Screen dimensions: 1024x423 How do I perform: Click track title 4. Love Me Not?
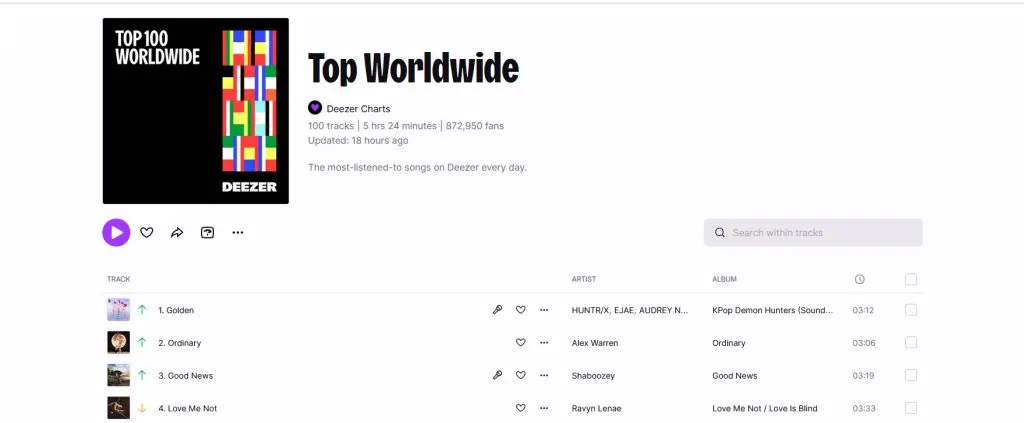(x=187, y=408)
